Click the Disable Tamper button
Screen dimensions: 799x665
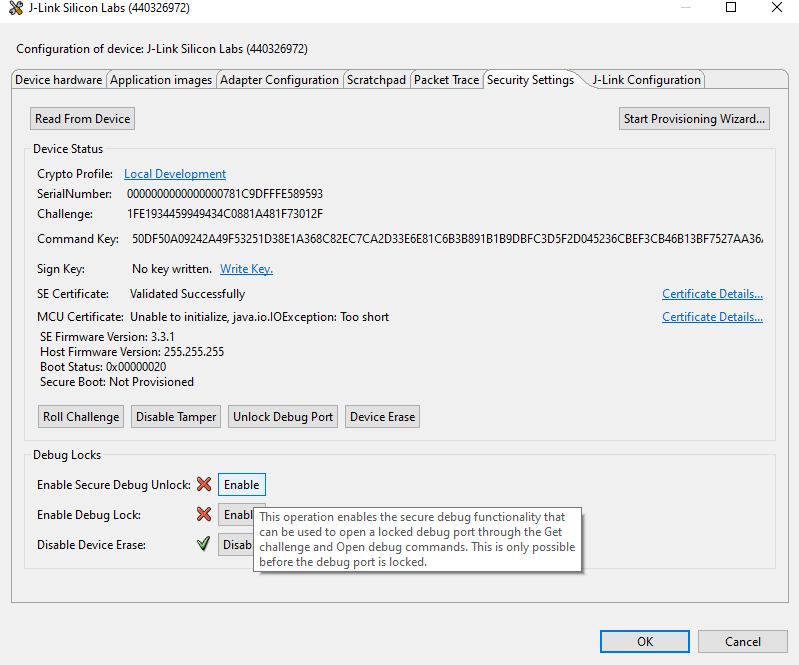click(176, 417)
